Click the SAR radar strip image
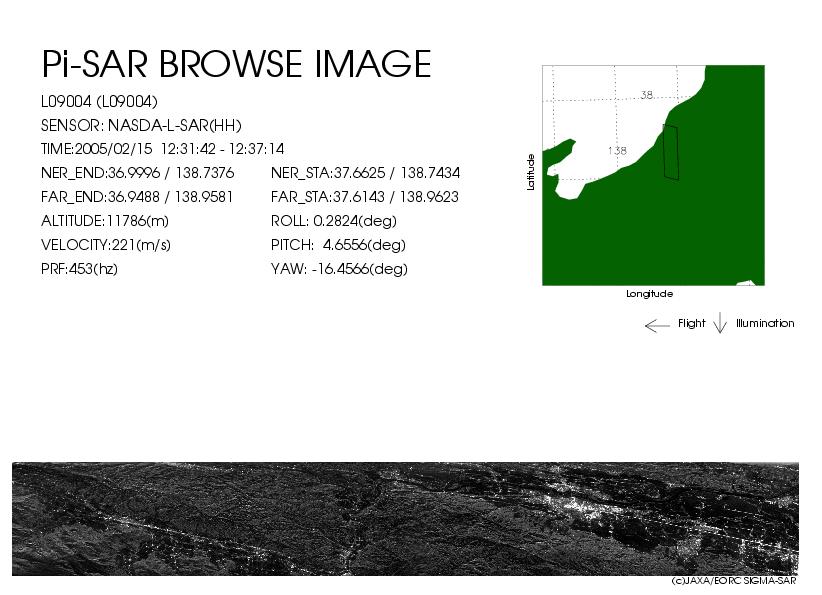 405,518
